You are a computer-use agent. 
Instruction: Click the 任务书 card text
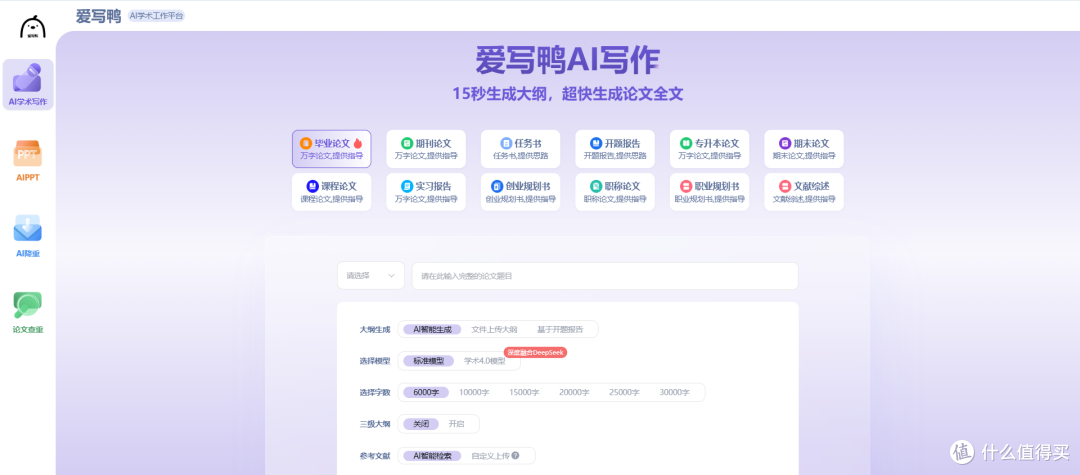pyautogui.click(x=528, y=143)
